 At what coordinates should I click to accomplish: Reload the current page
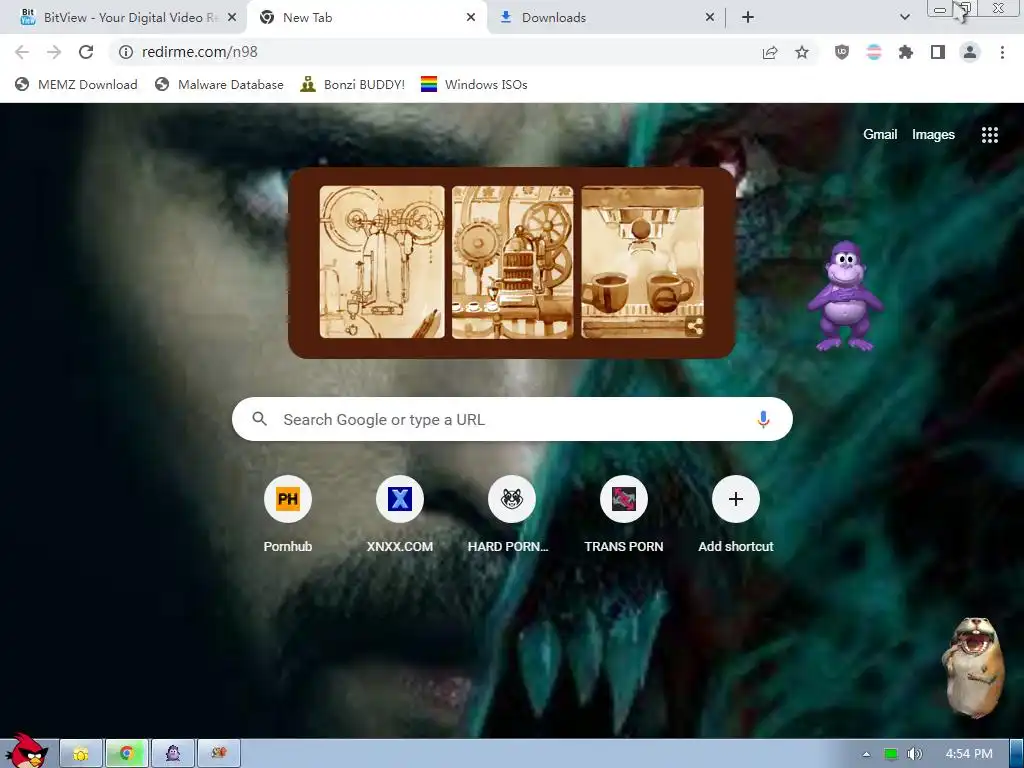[x=86, y=52]
